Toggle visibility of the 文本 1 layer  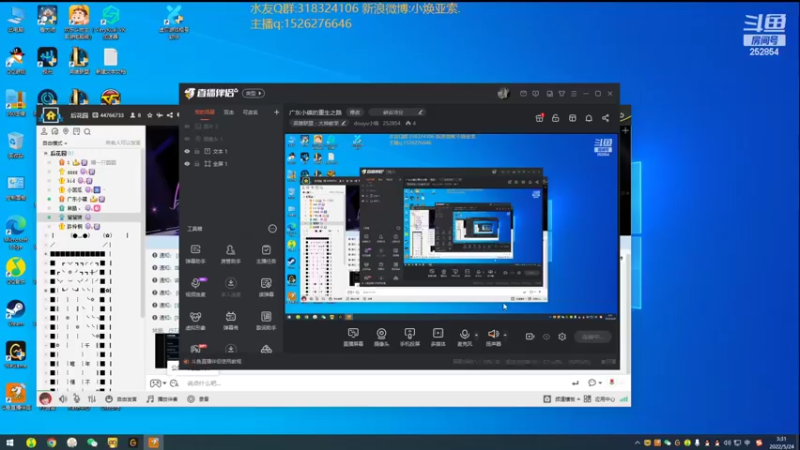(187, 152)
